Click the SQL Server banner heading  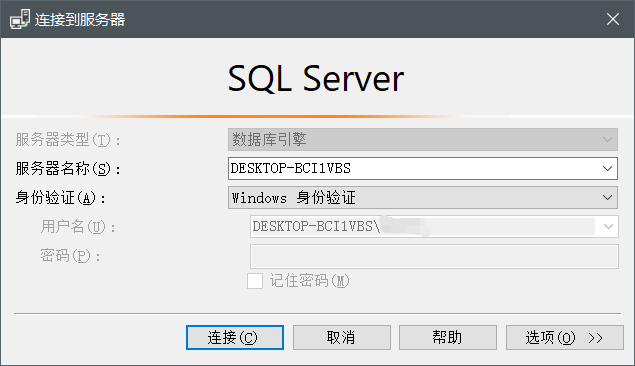point(316,79)
